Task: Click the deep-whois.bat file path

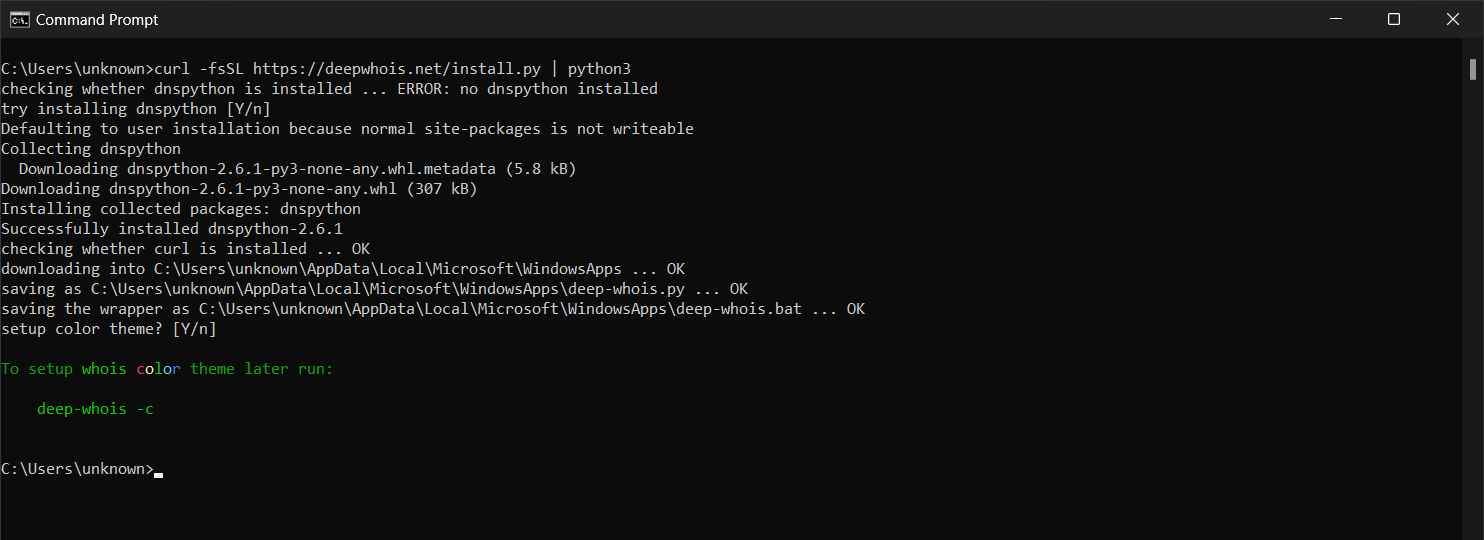Action: pos(500,309)
